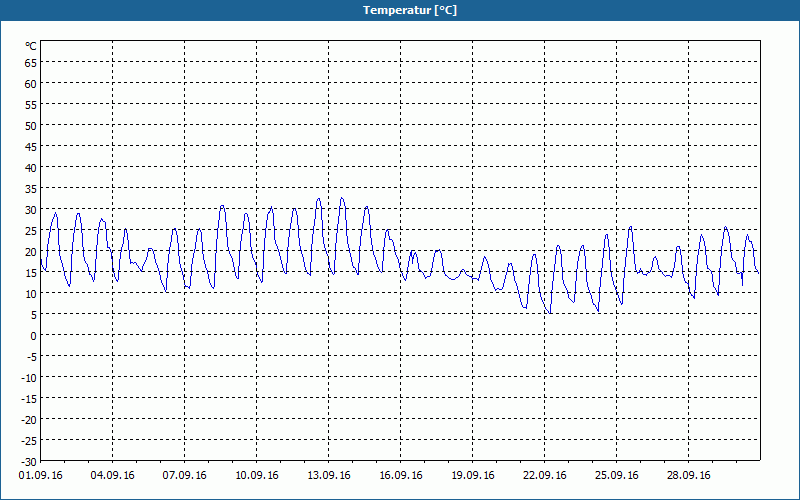800x500 pixels.
Task: Select the 10.09.16 date label
Action: point(257,476)
